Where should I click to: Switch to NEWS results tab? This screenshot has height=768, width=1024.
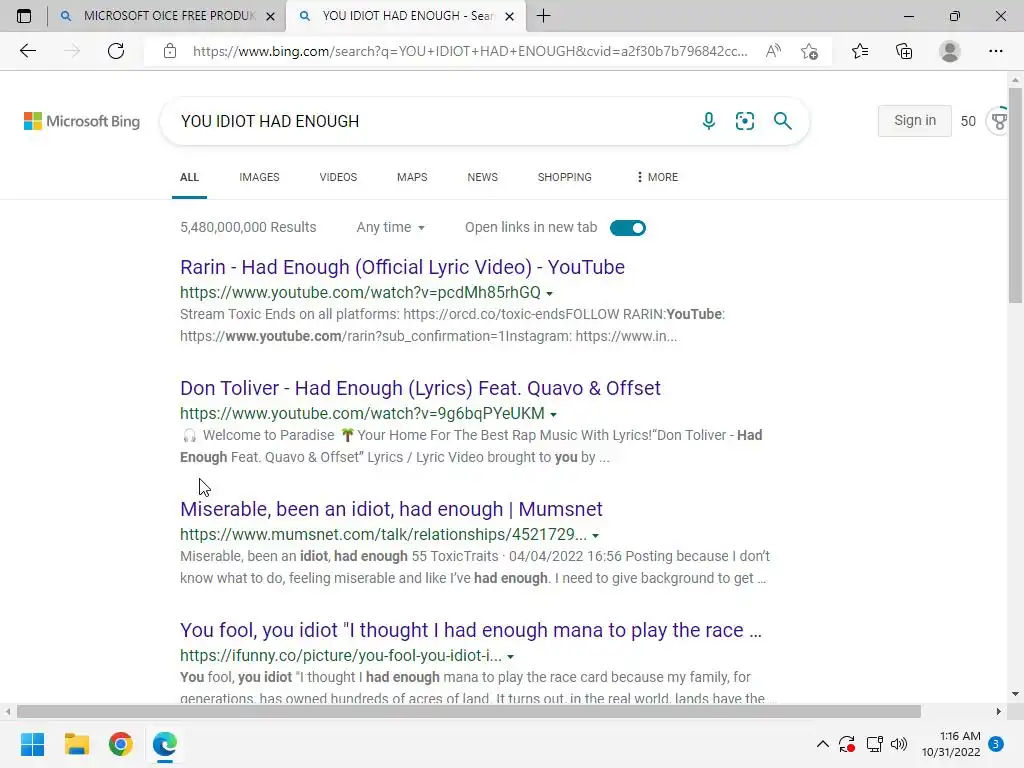pyautogui.click(x=483, y=177)
